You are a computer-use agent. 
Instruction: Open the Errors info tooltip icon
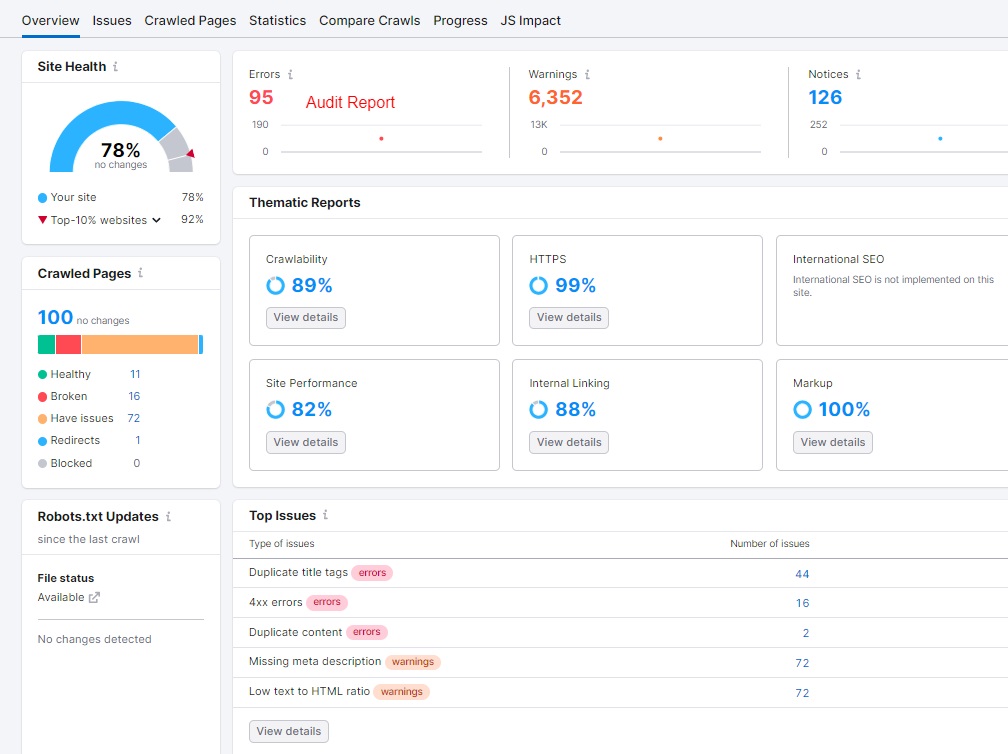point(293,74)
